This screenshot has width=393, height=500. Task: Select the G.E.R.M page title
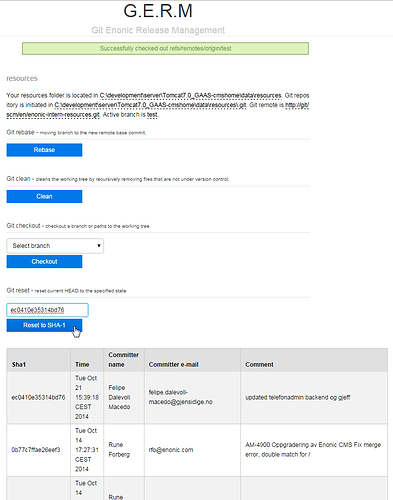158,11
